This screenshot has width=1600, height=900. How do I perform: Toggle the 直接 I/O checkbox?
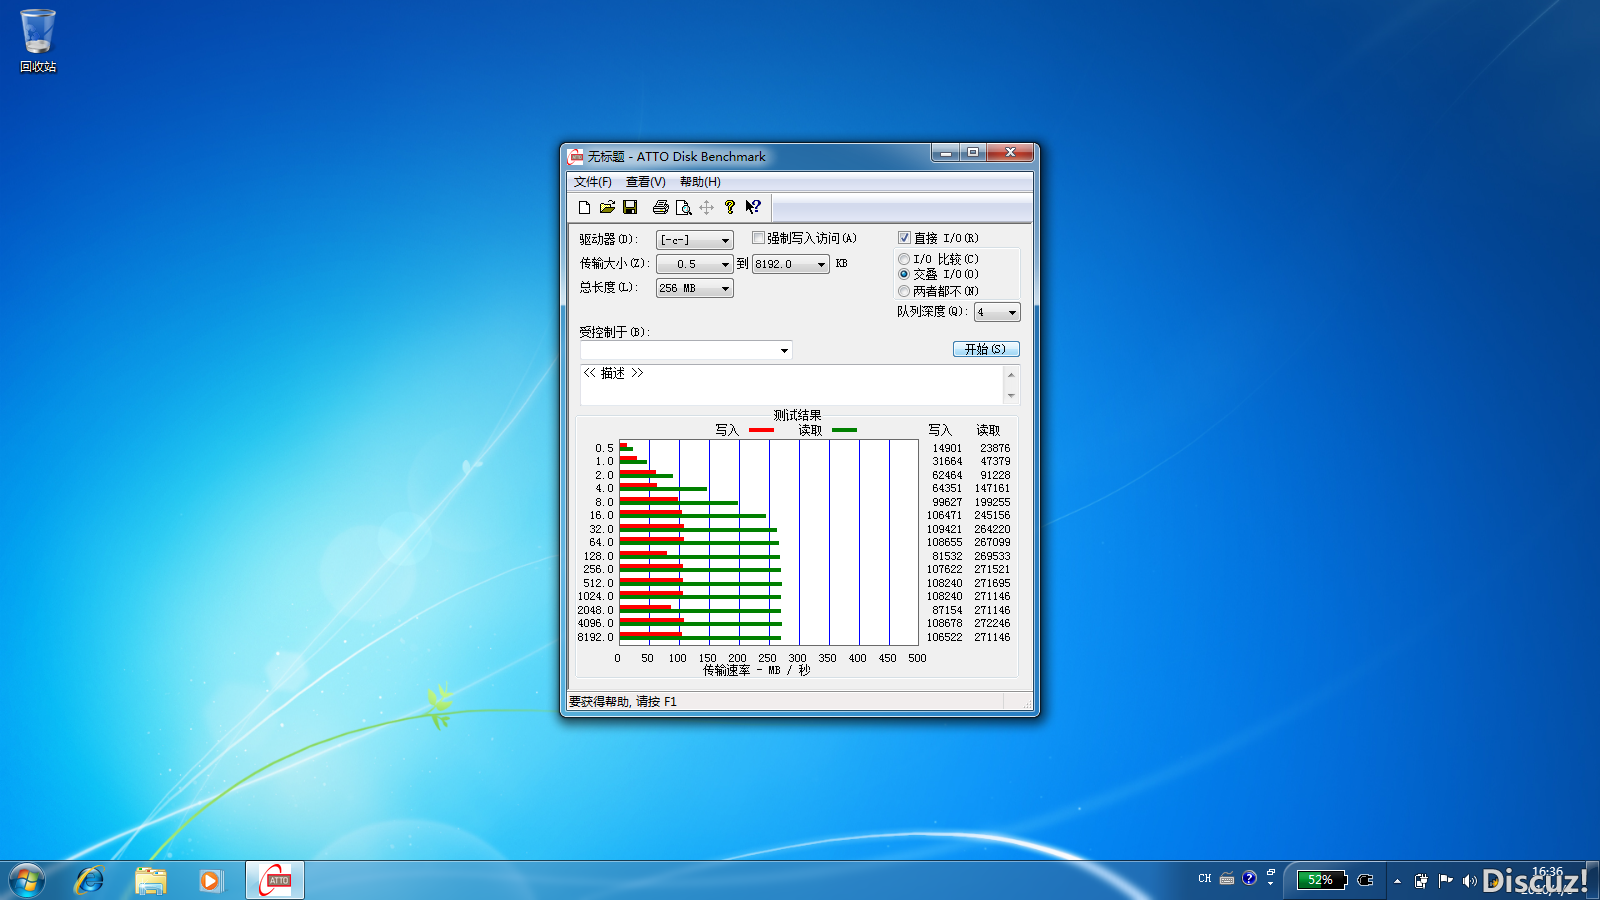904,238
